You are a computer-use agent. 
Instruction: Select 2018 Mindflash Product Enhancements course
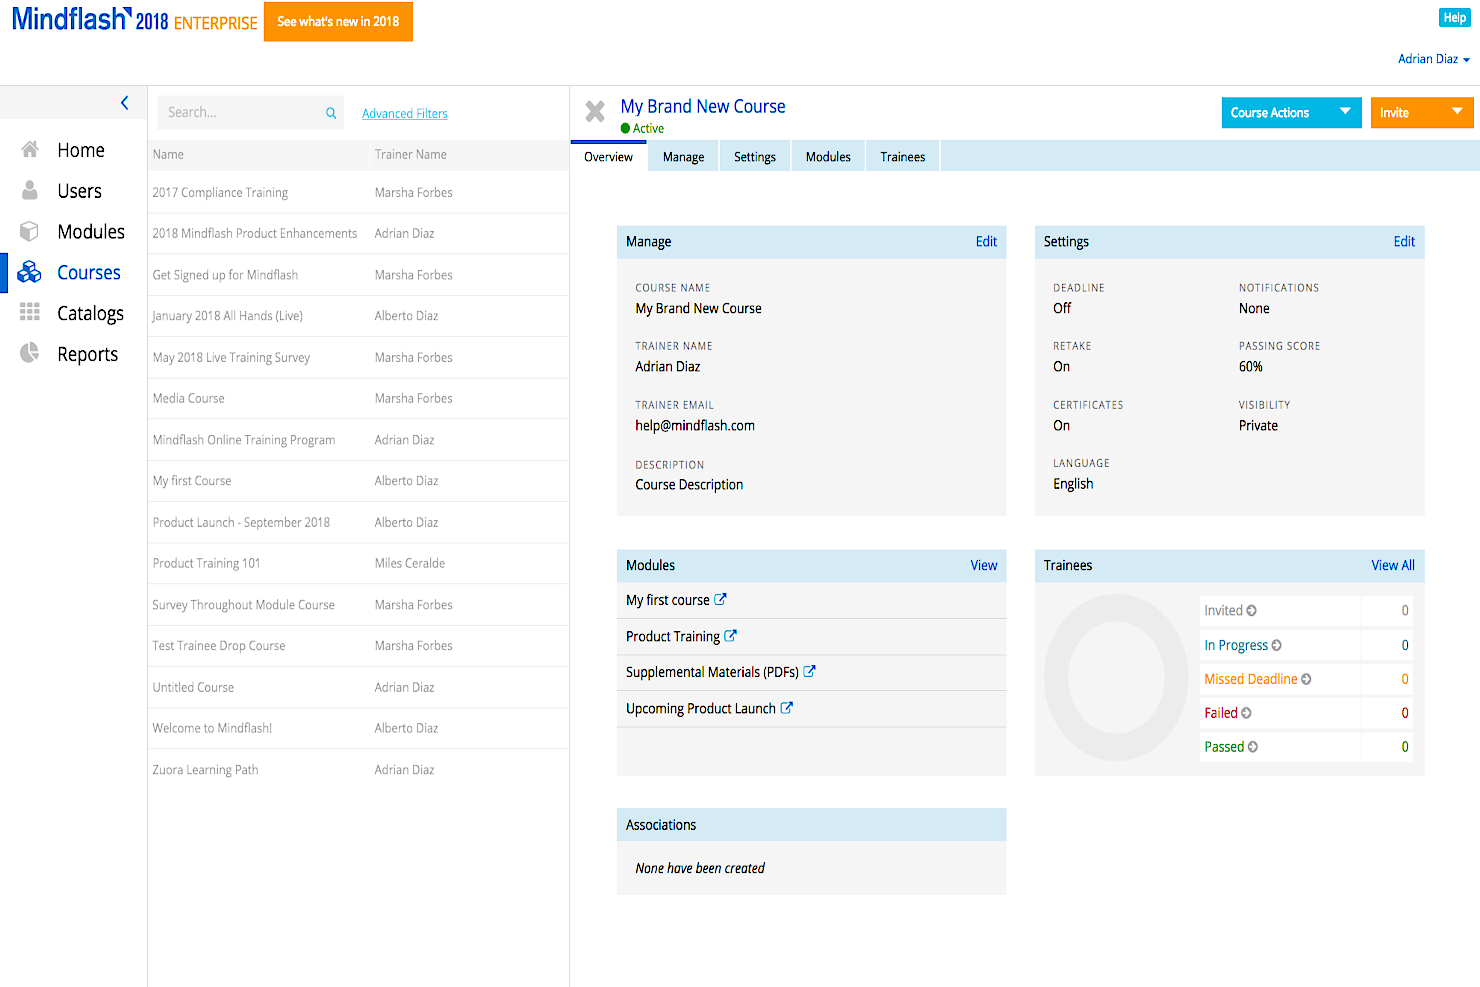point(359,234)
